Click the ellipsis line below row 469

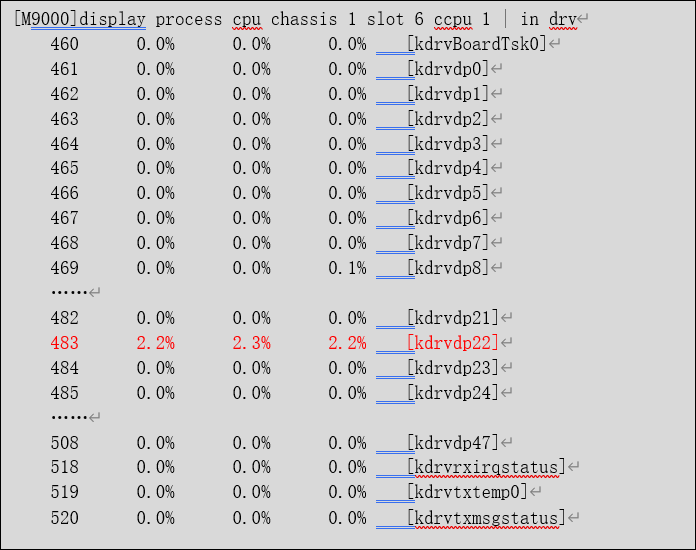coord(69,292)
